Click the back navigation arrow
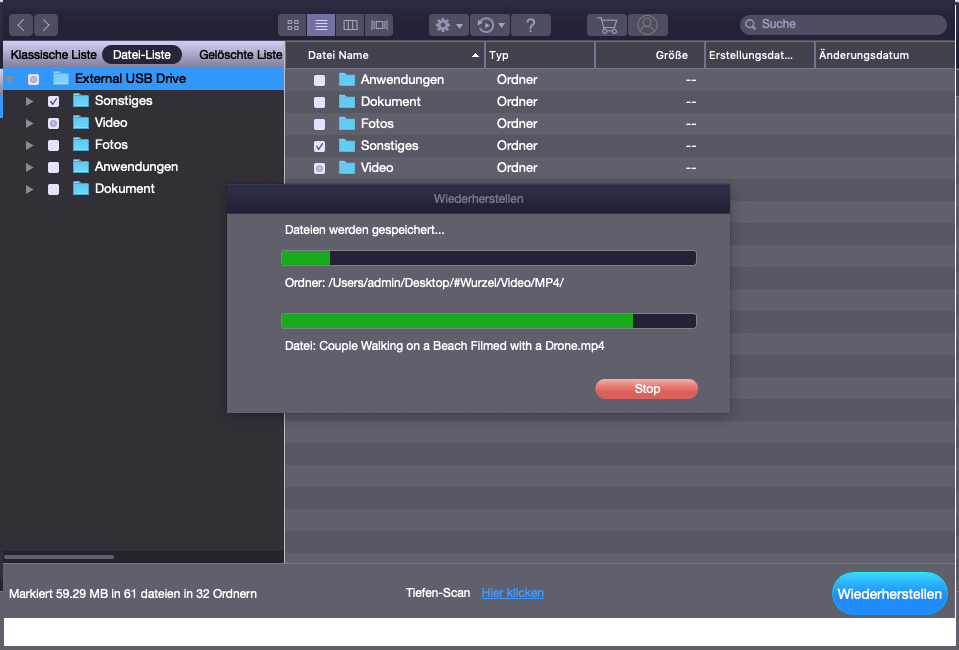This screenshot has width=959, height=650. [x=21, y=24]
